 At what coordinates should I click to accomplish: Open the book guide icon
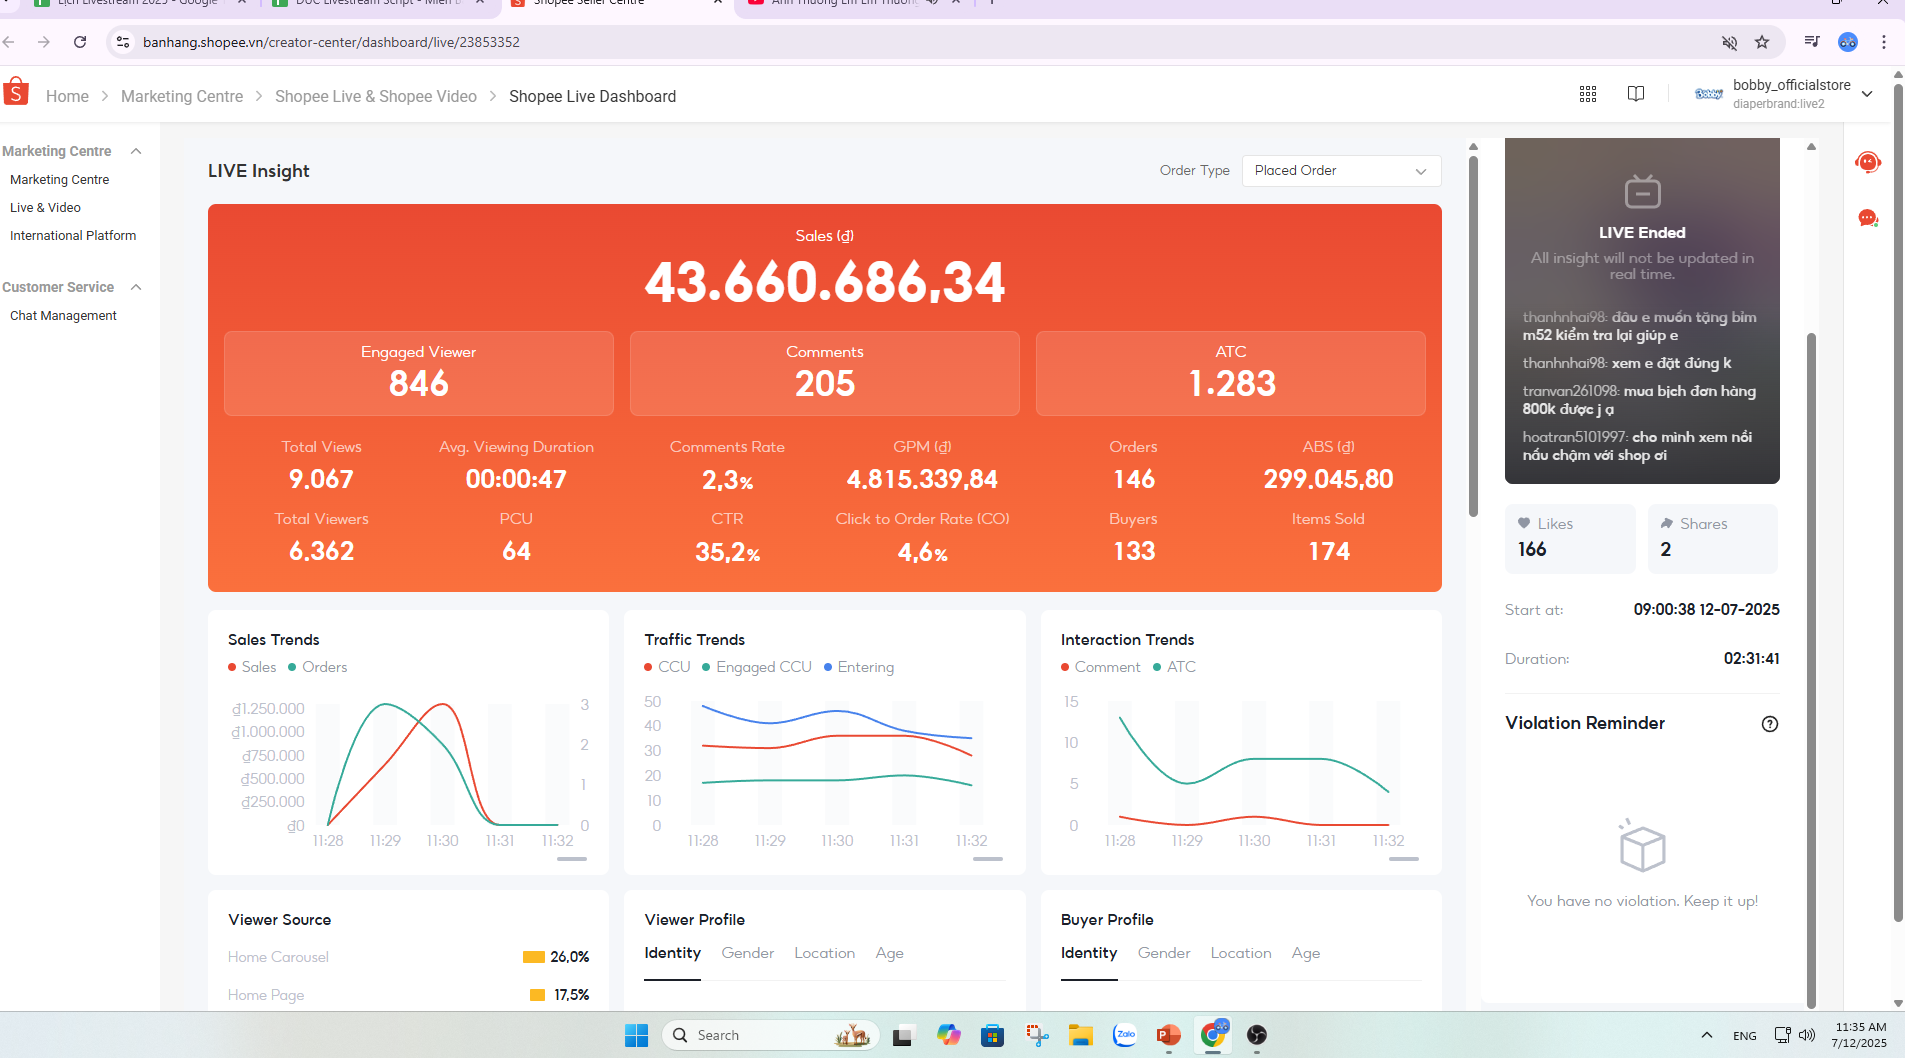1636,94
